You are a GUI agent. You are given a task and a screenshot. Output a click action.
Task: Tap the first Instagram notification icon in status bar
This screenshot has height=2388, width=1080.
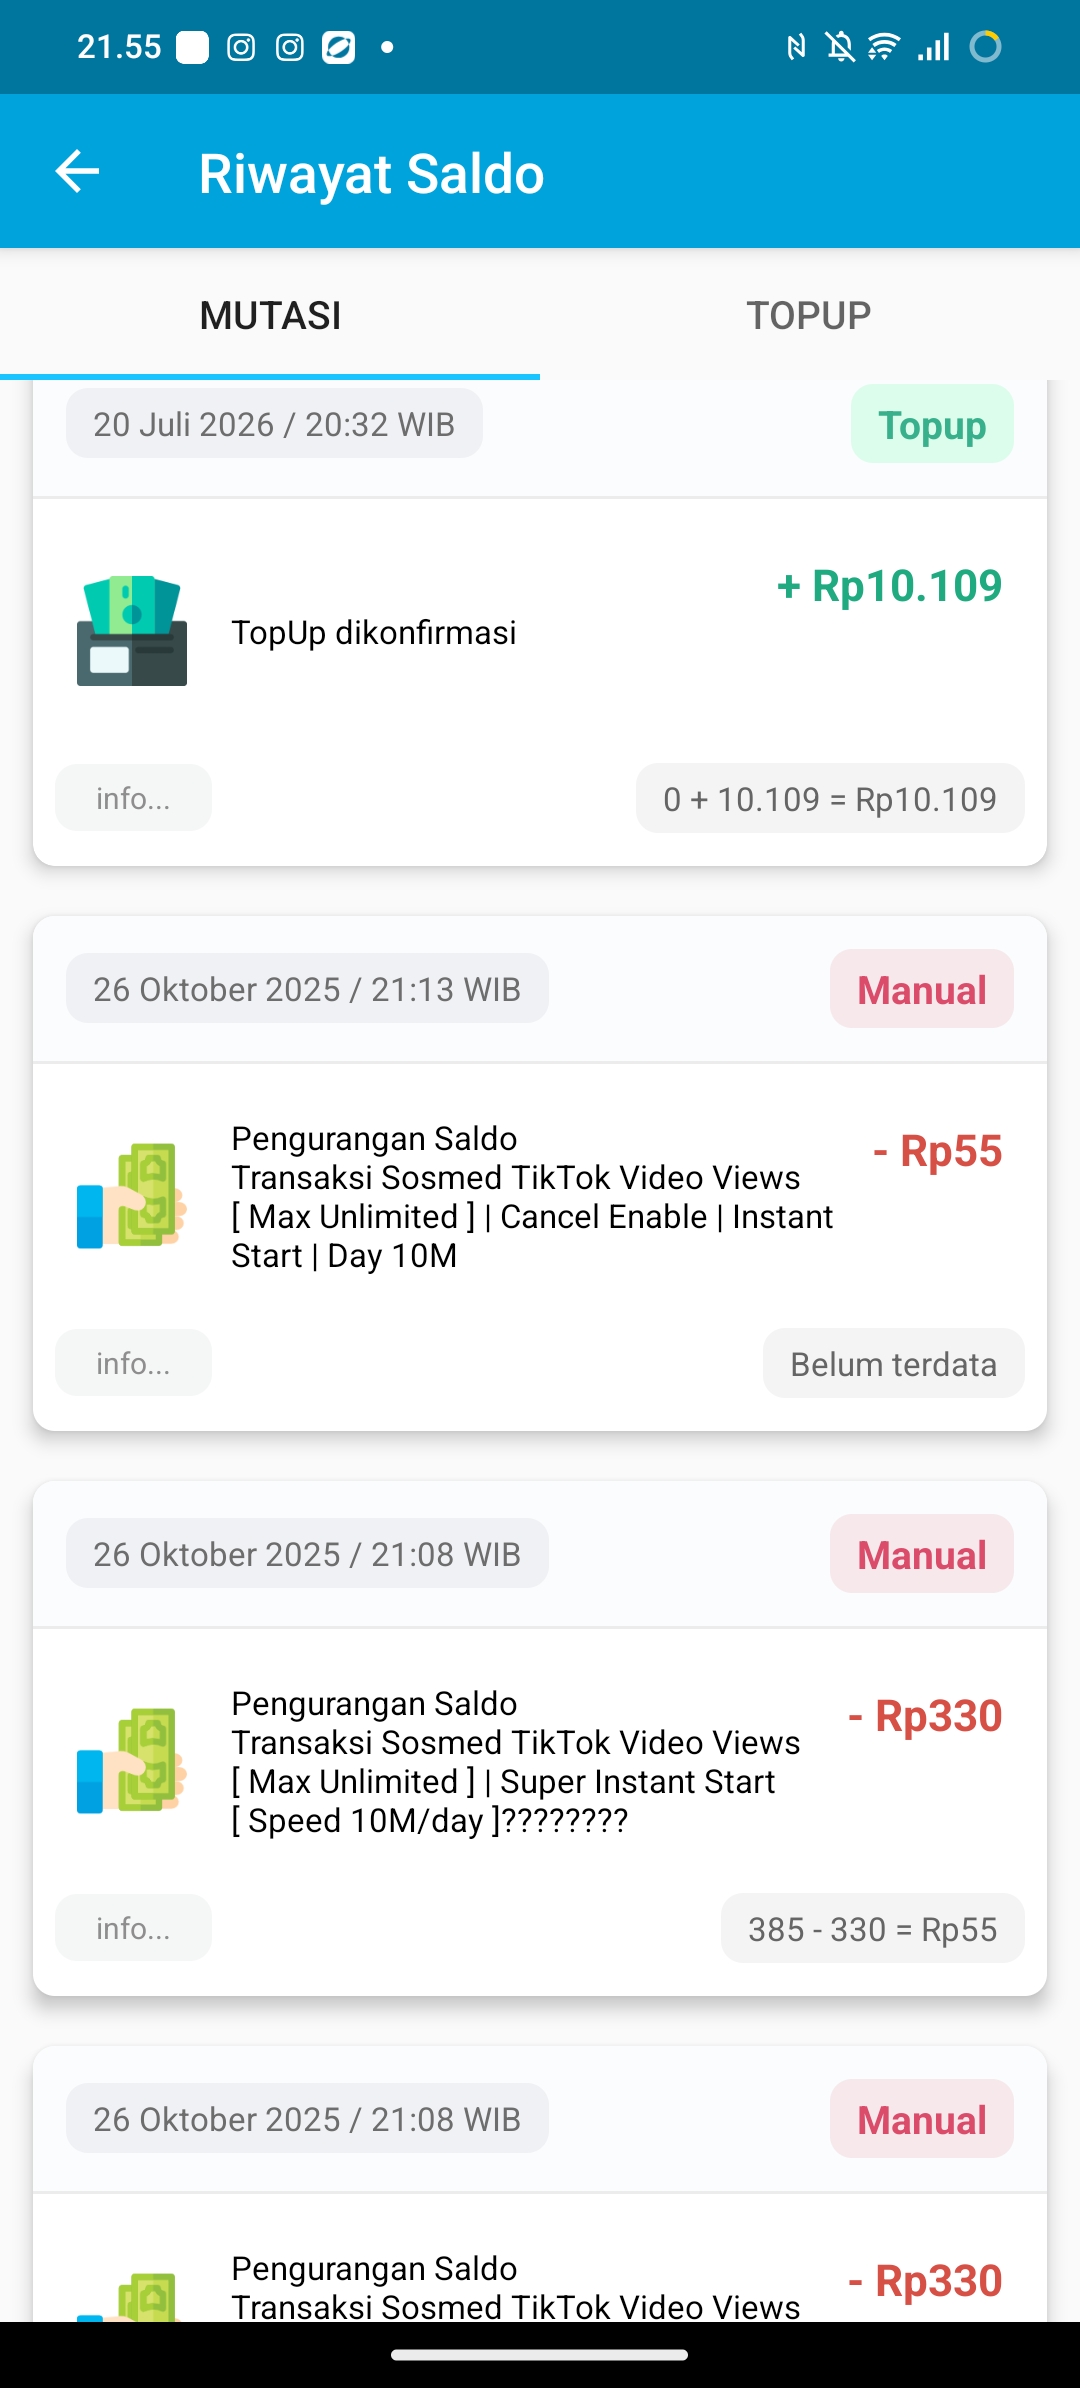(x=241, y=47)
